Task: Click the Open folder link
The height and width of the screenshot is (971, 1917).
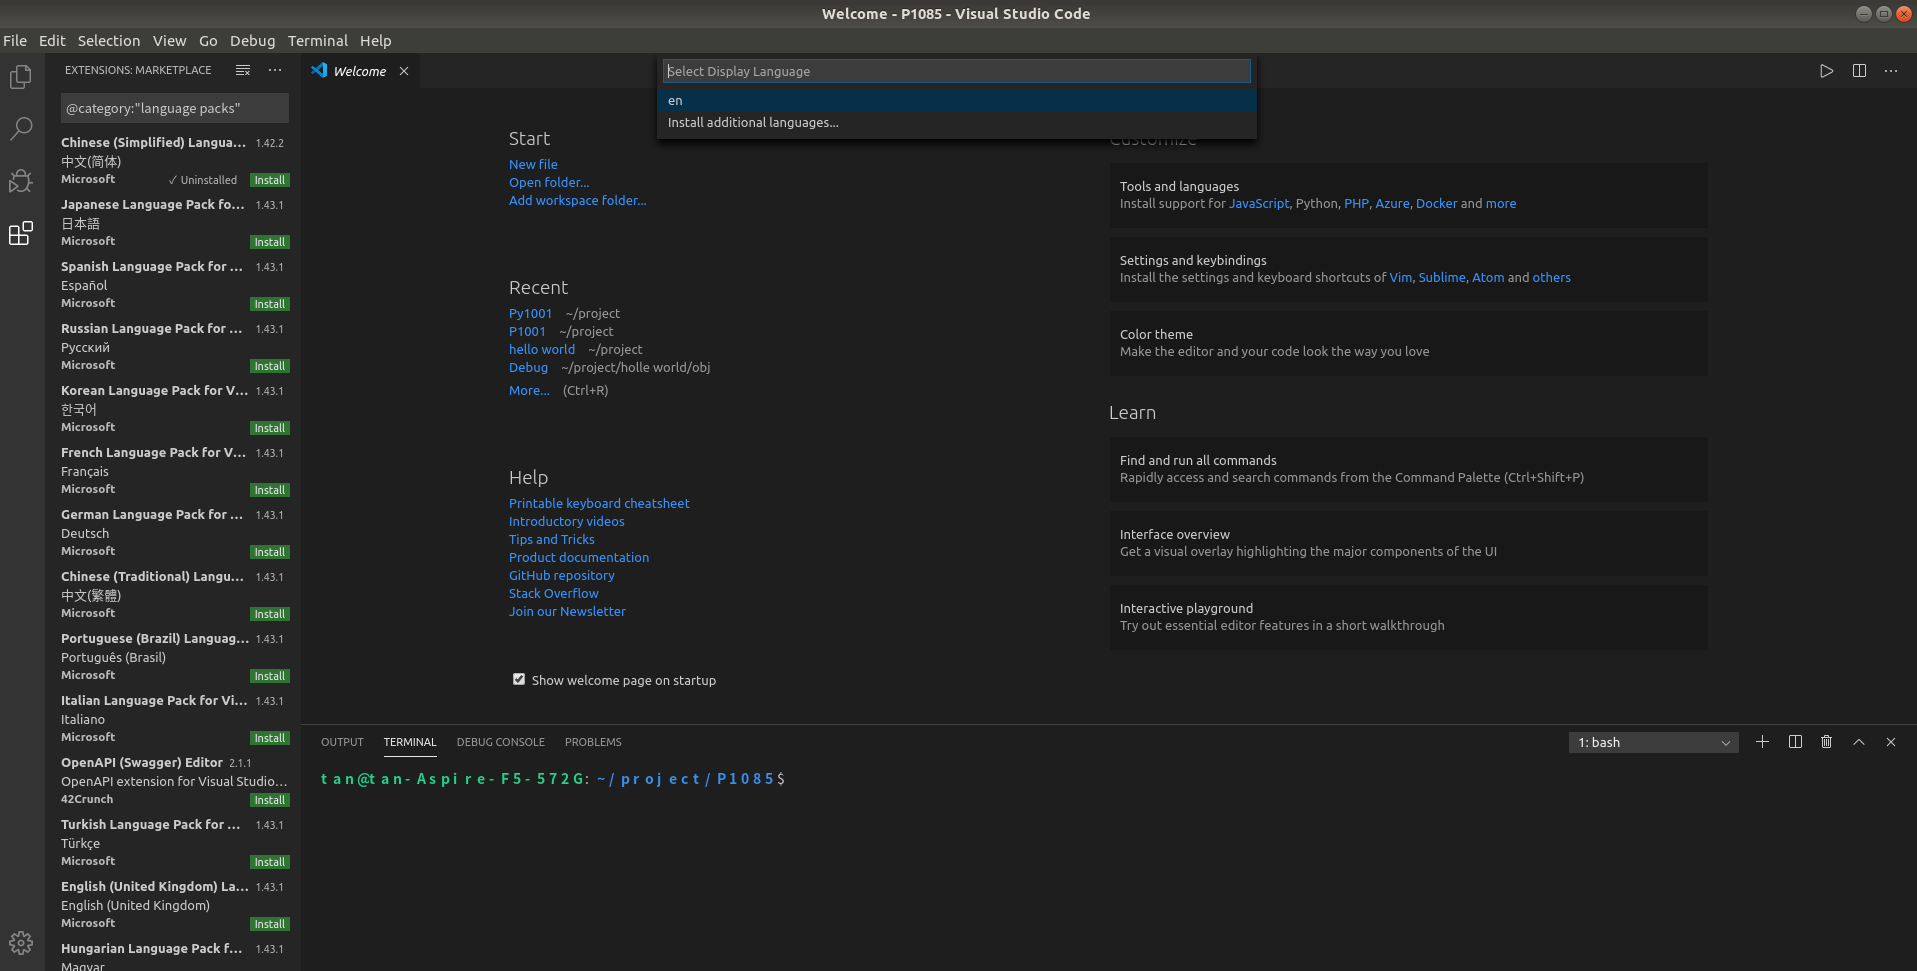Action: tap(548, 182)
